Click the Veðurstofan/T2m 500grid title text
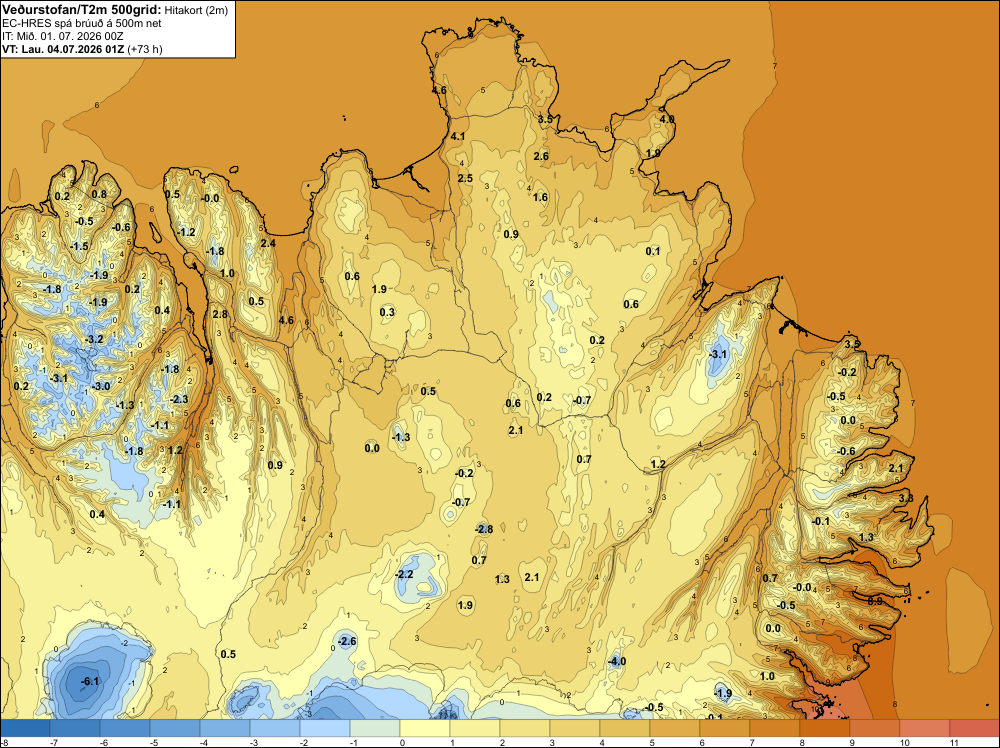The width and height of the screenshot is (1000, 748). [x=82, y=10]
